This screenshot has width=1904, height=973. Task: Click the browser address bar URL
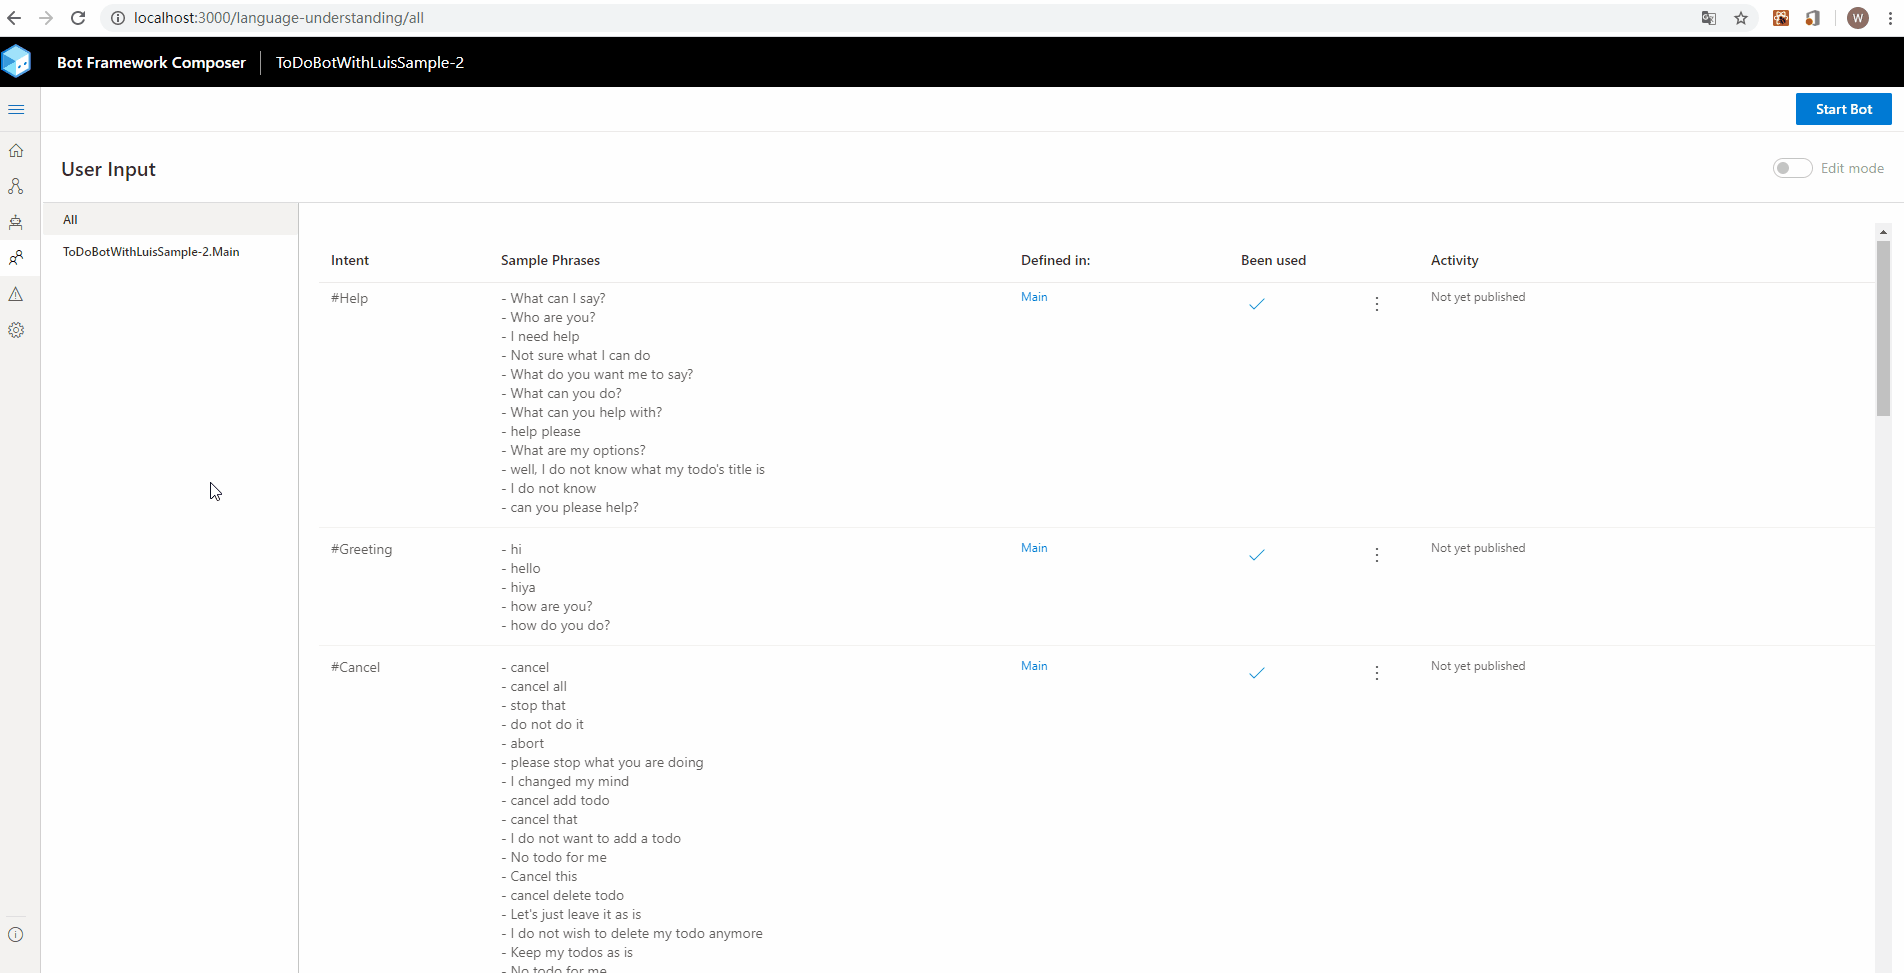[x=279, y=18]
